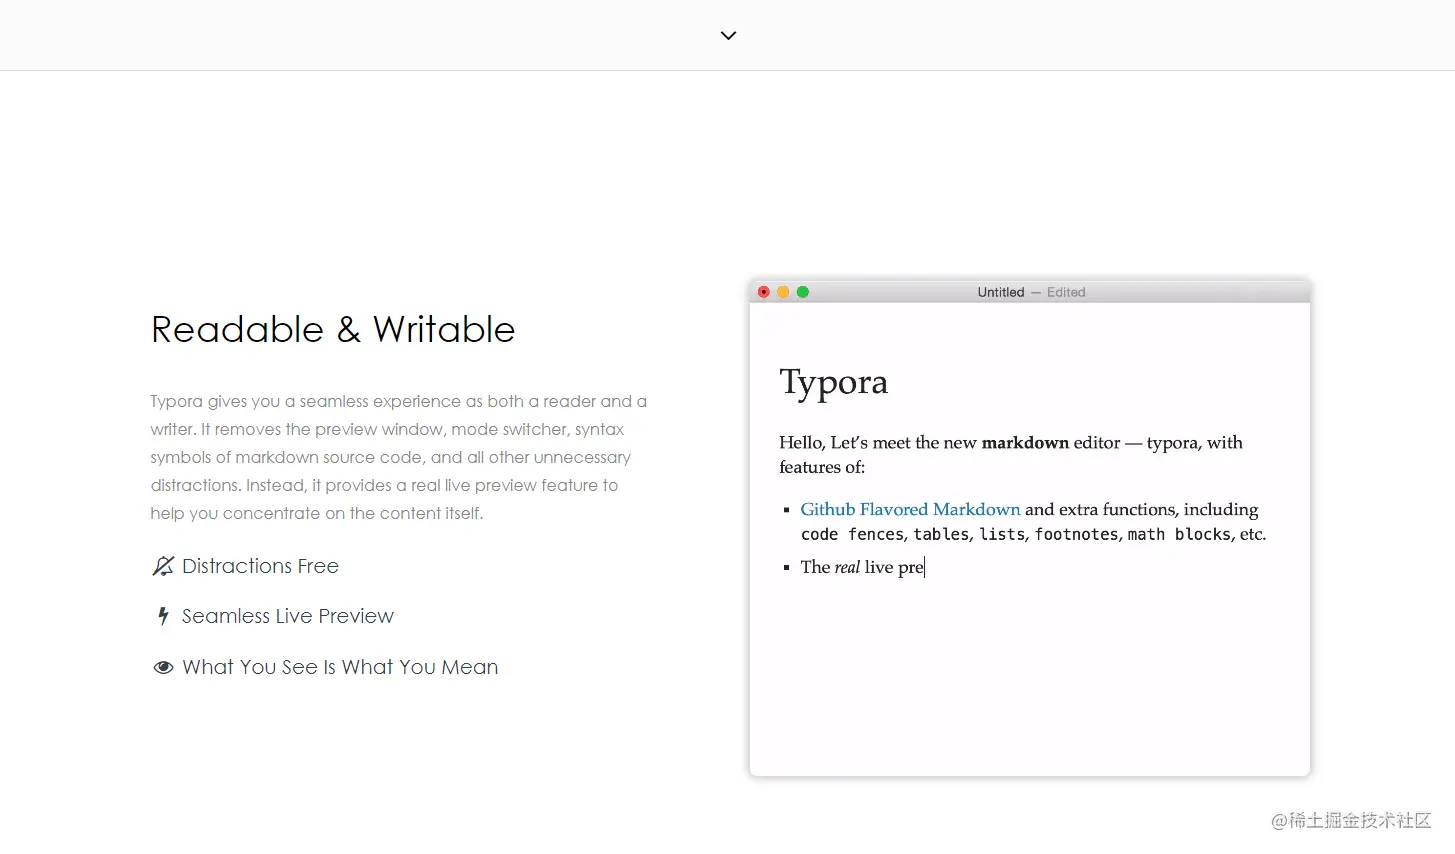Click the eye icon beside What You See
Viewport: 1455px width, 854px height.
coord(163,667)
